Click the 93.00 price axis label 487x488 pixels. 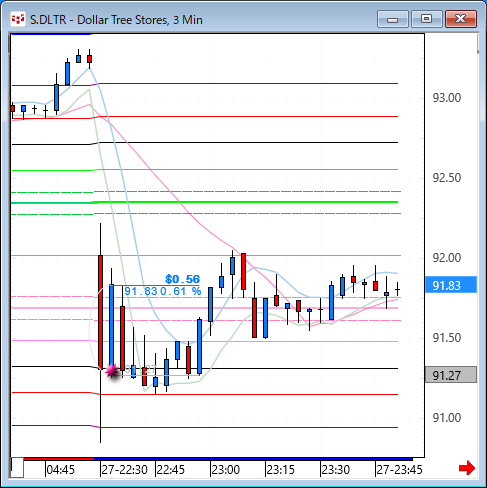(x=447, y=98)
